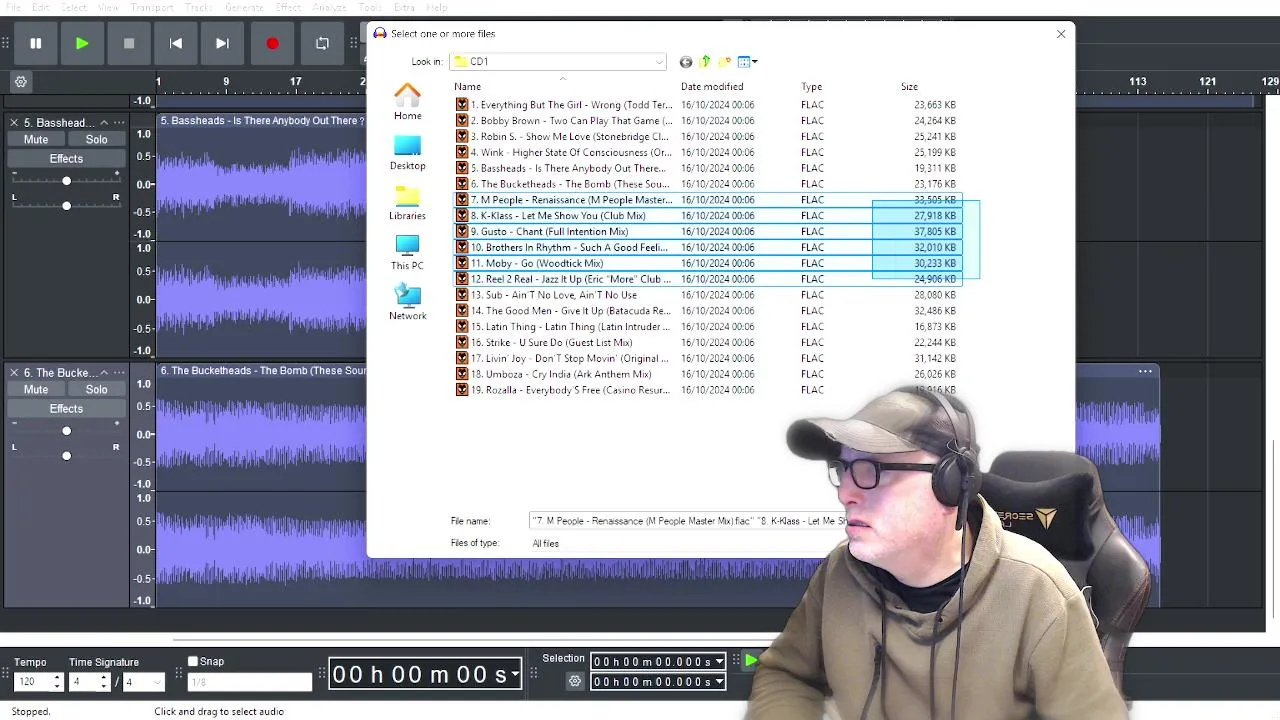Solo track 5 Bassheads
This screenshot has width=1280, height=720.
96,139
